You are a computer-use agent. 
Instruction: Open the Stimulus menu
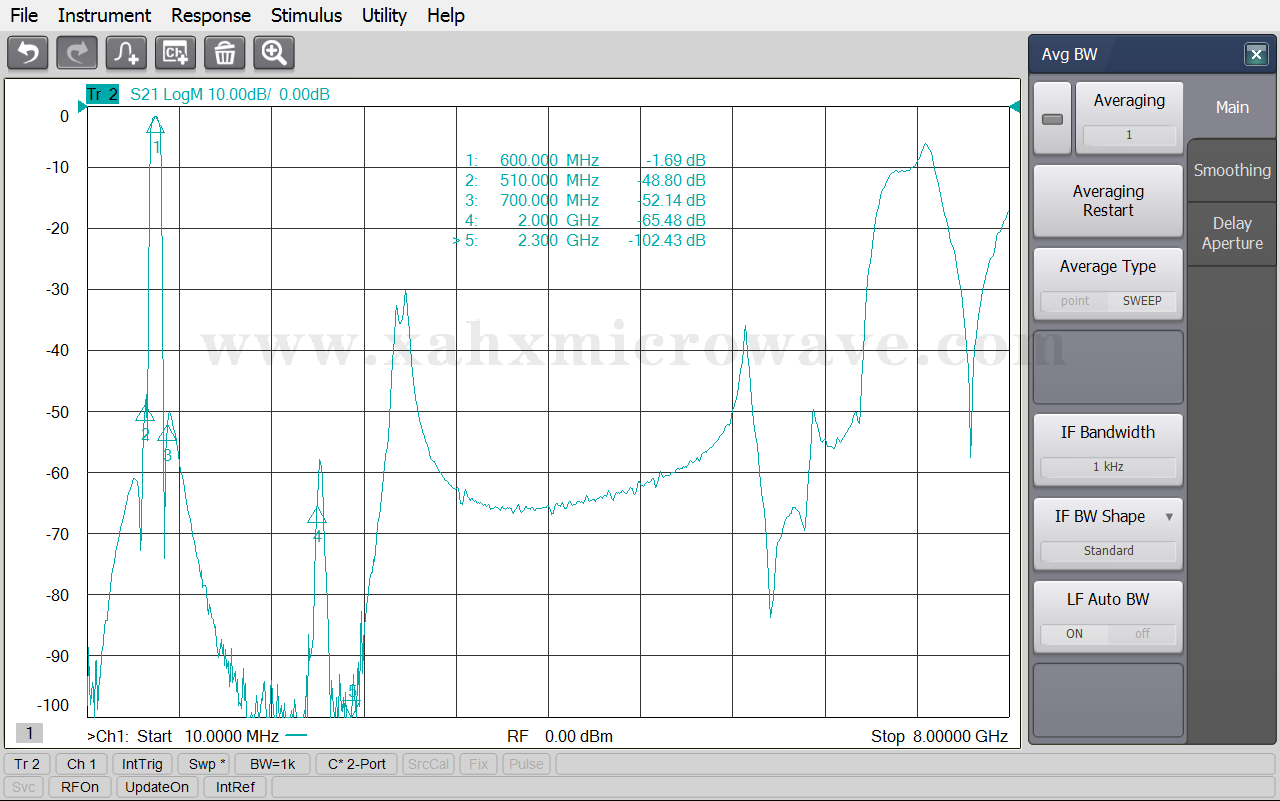coord(306,15)
